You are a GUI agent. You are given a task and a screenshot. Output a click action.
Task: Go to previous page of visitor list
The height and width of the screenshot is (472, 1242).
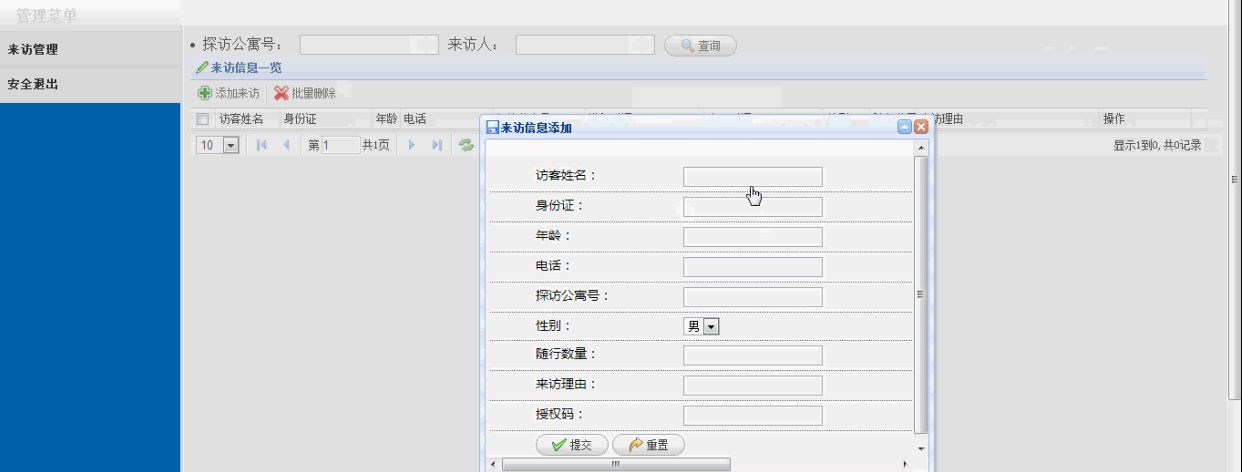(286, 146)
